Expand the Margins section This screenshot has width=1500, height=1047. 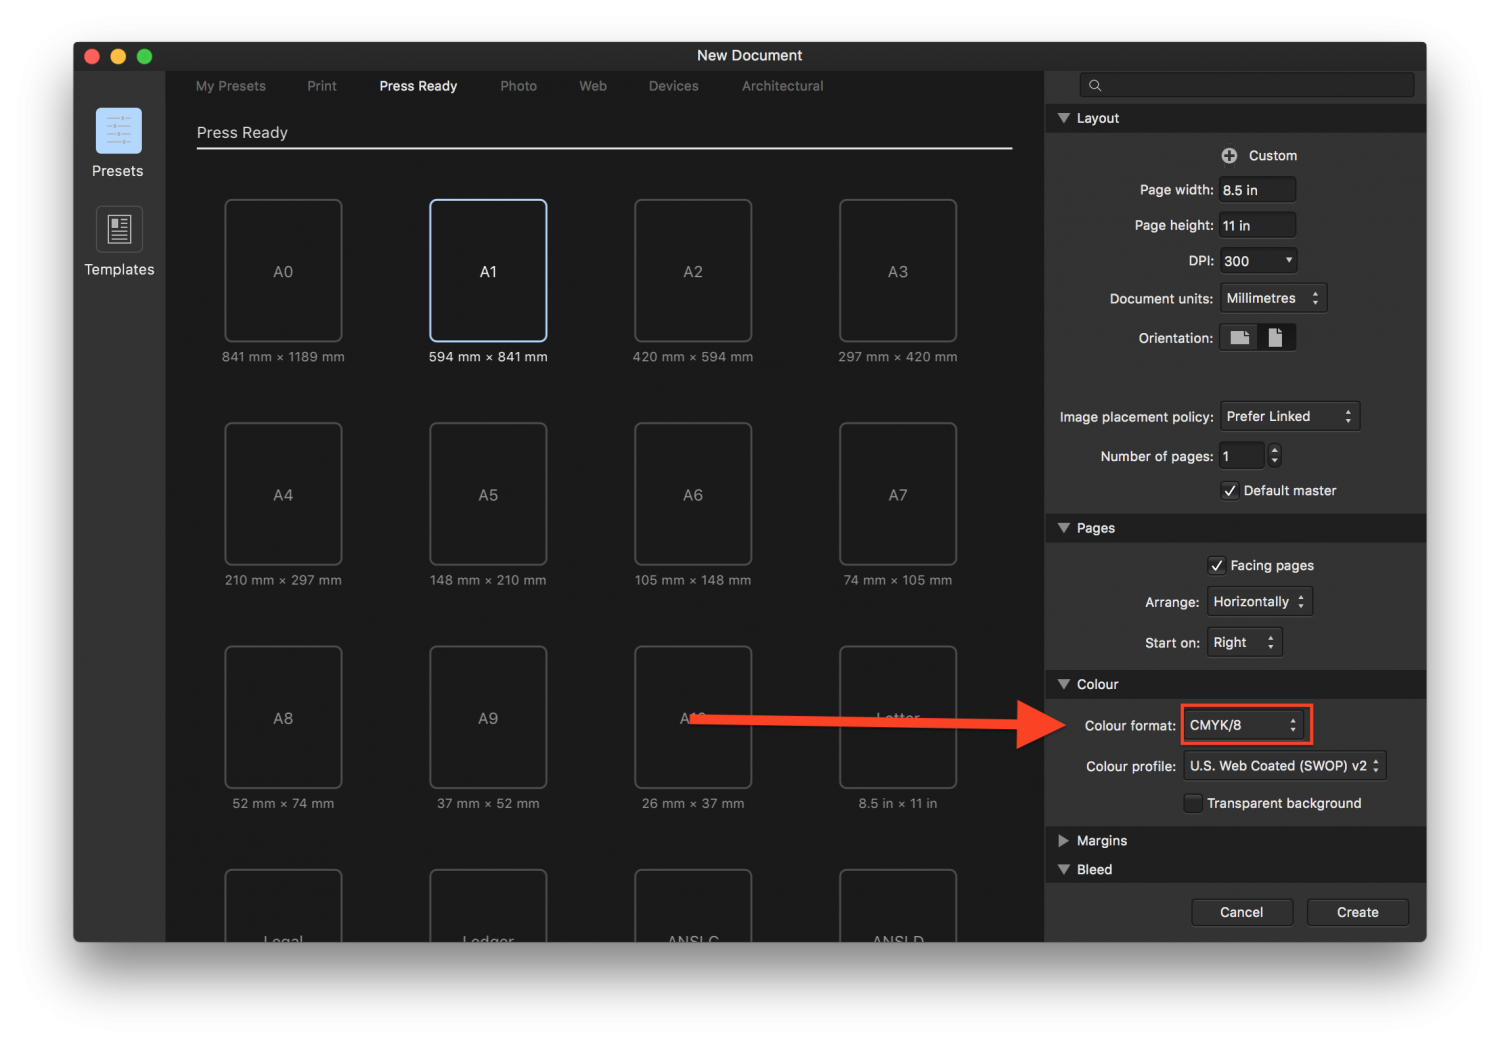click(x=1064, y=841)
